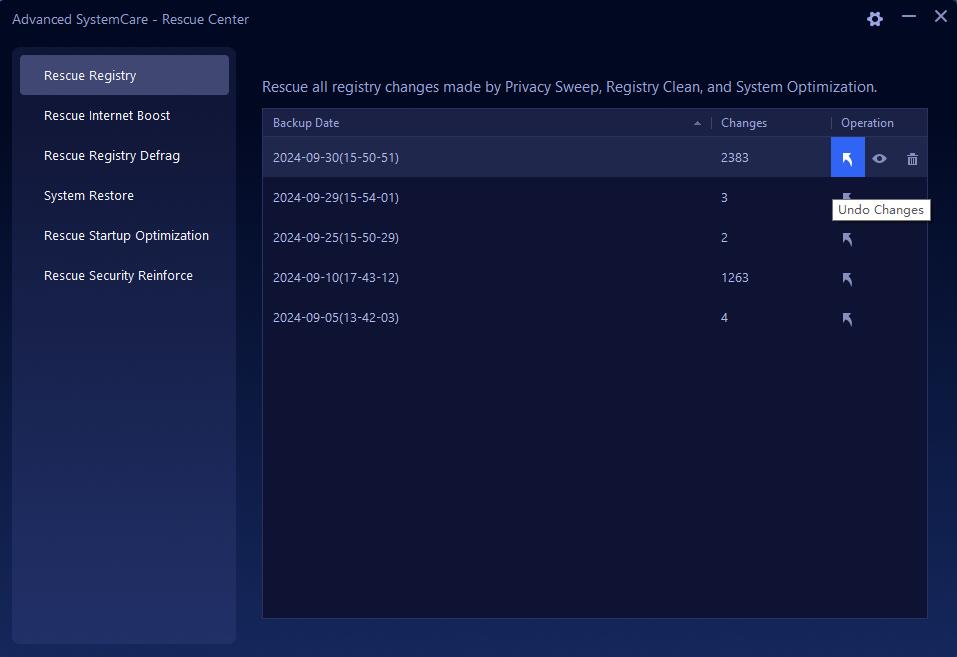View details of 2024-09-30 backup

[879, 159]
